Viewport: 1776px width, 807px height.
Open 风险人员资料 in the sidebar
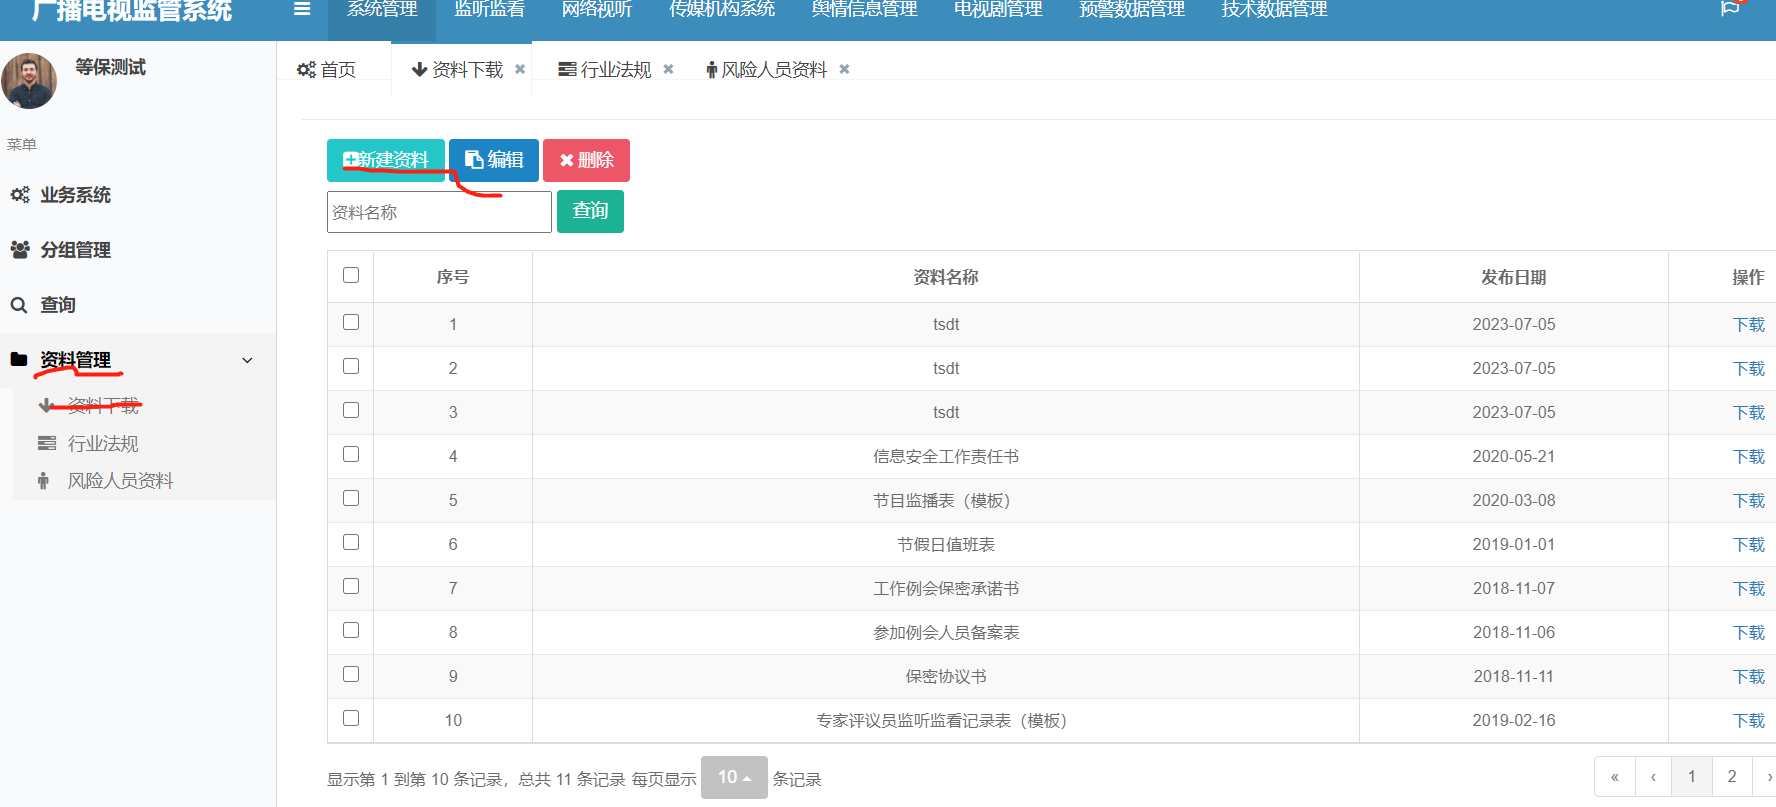[120, 481]
